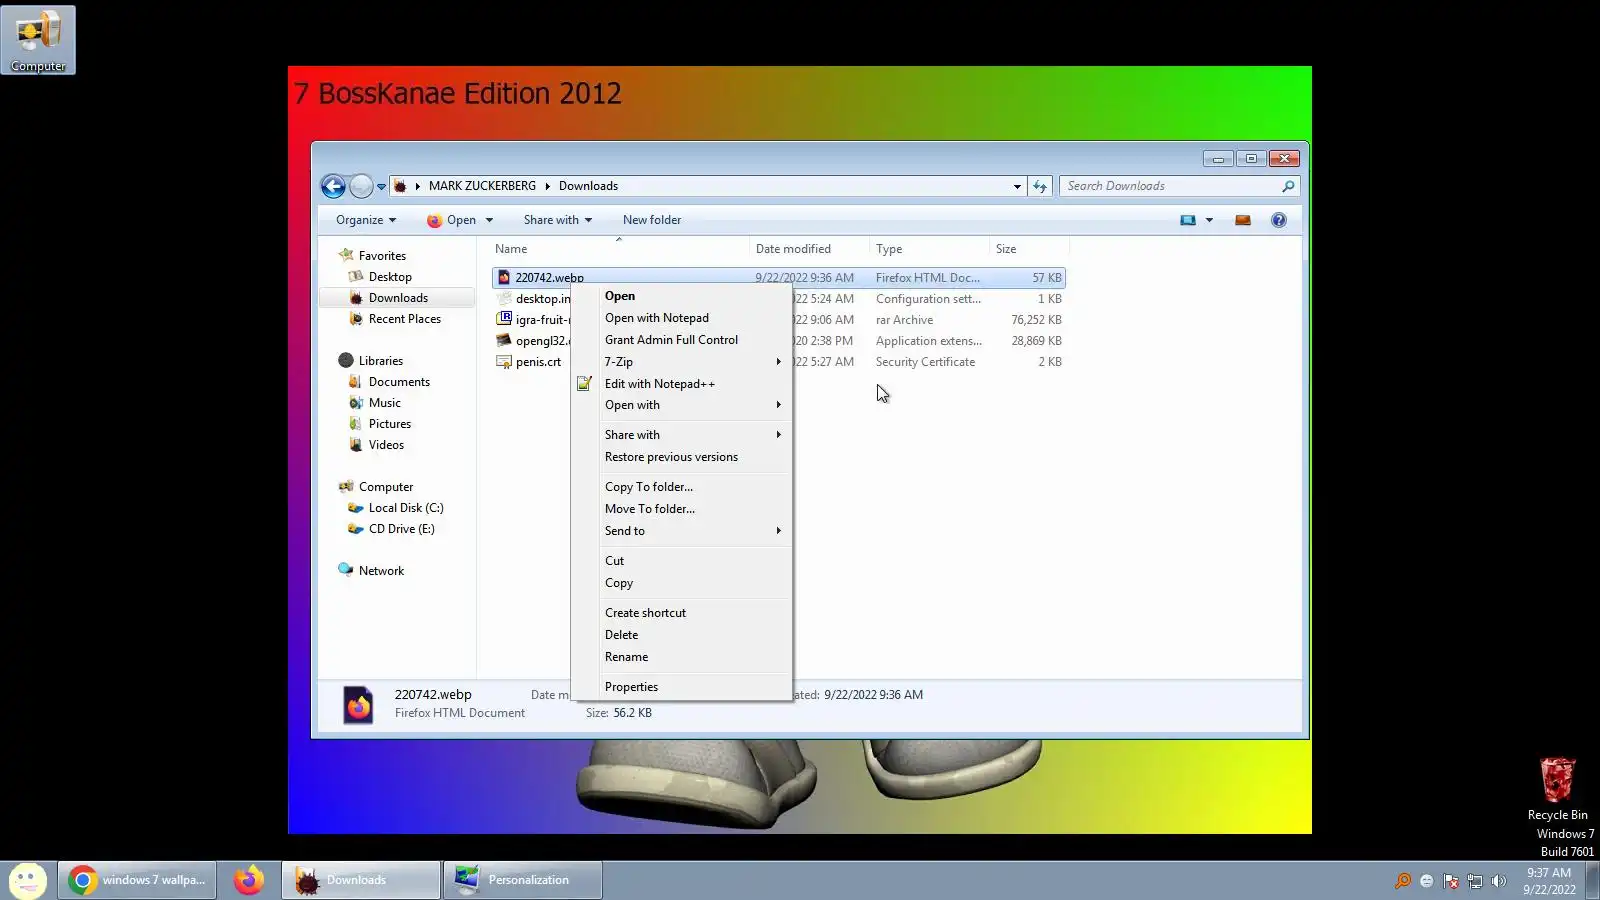Open the Action Center flag tray icon
The width and height of the screenshot is (1600, 900).
pyautogui.click(x=1451, y=881)
